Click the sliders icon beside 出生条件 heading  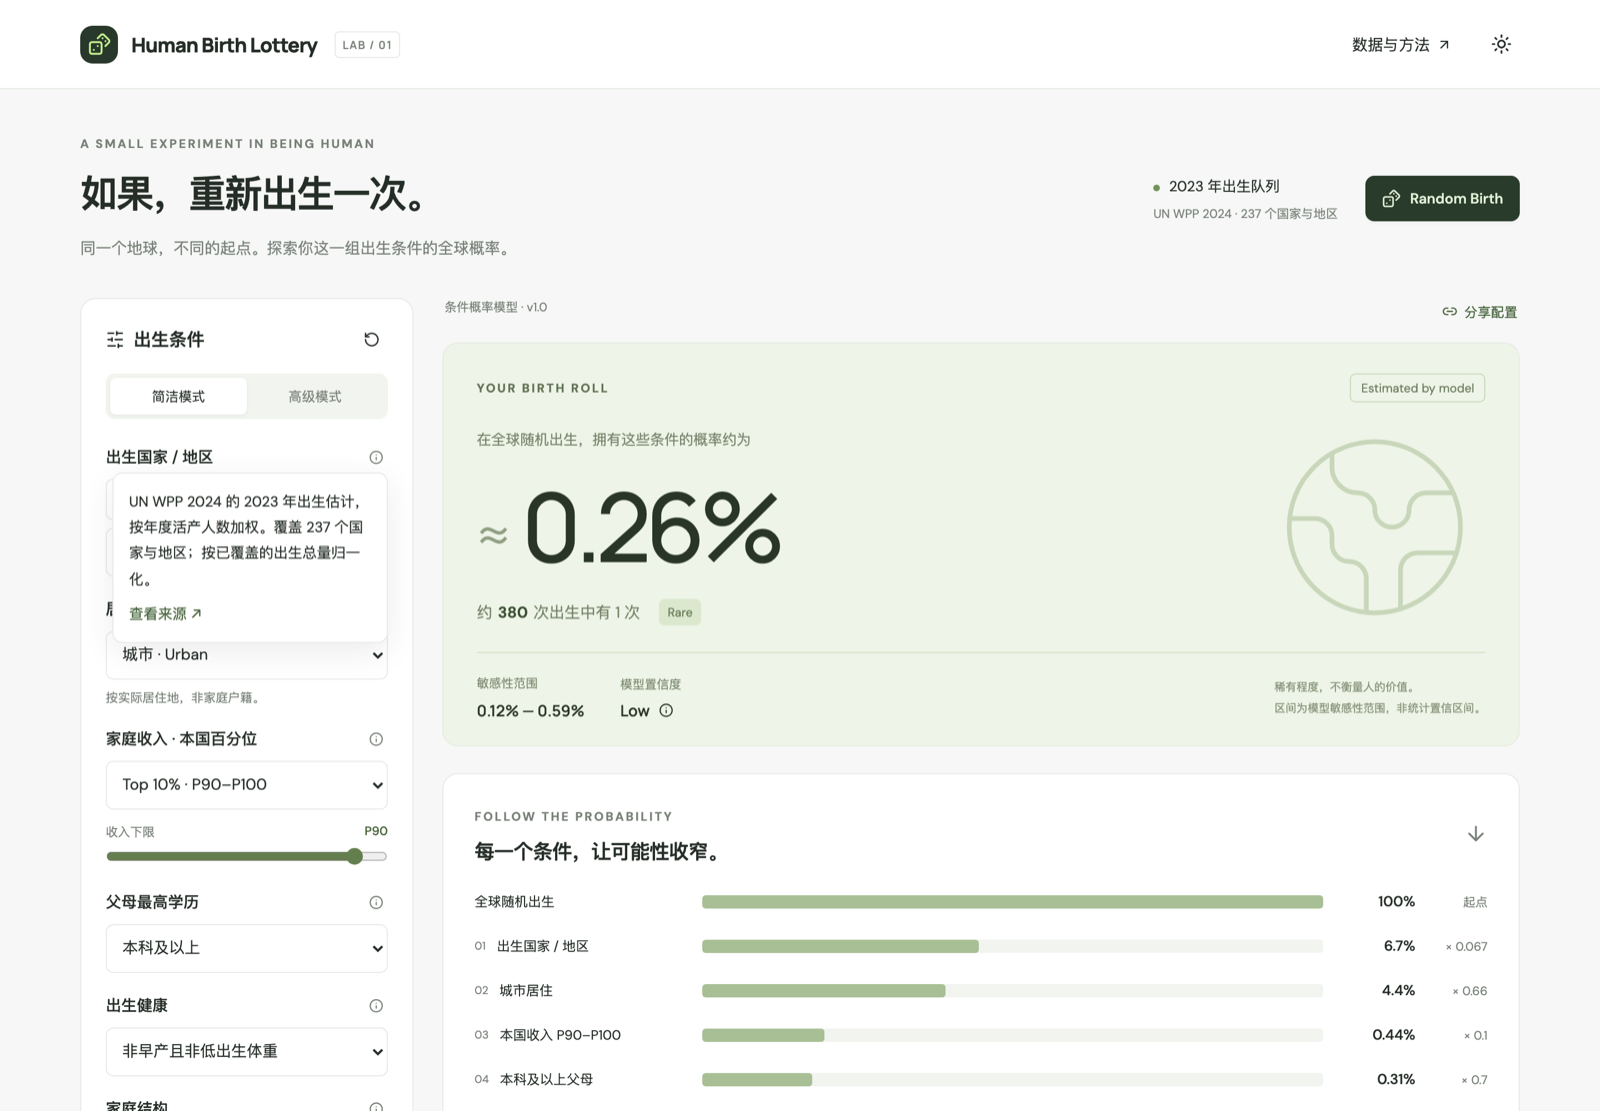tap(115, 340)
